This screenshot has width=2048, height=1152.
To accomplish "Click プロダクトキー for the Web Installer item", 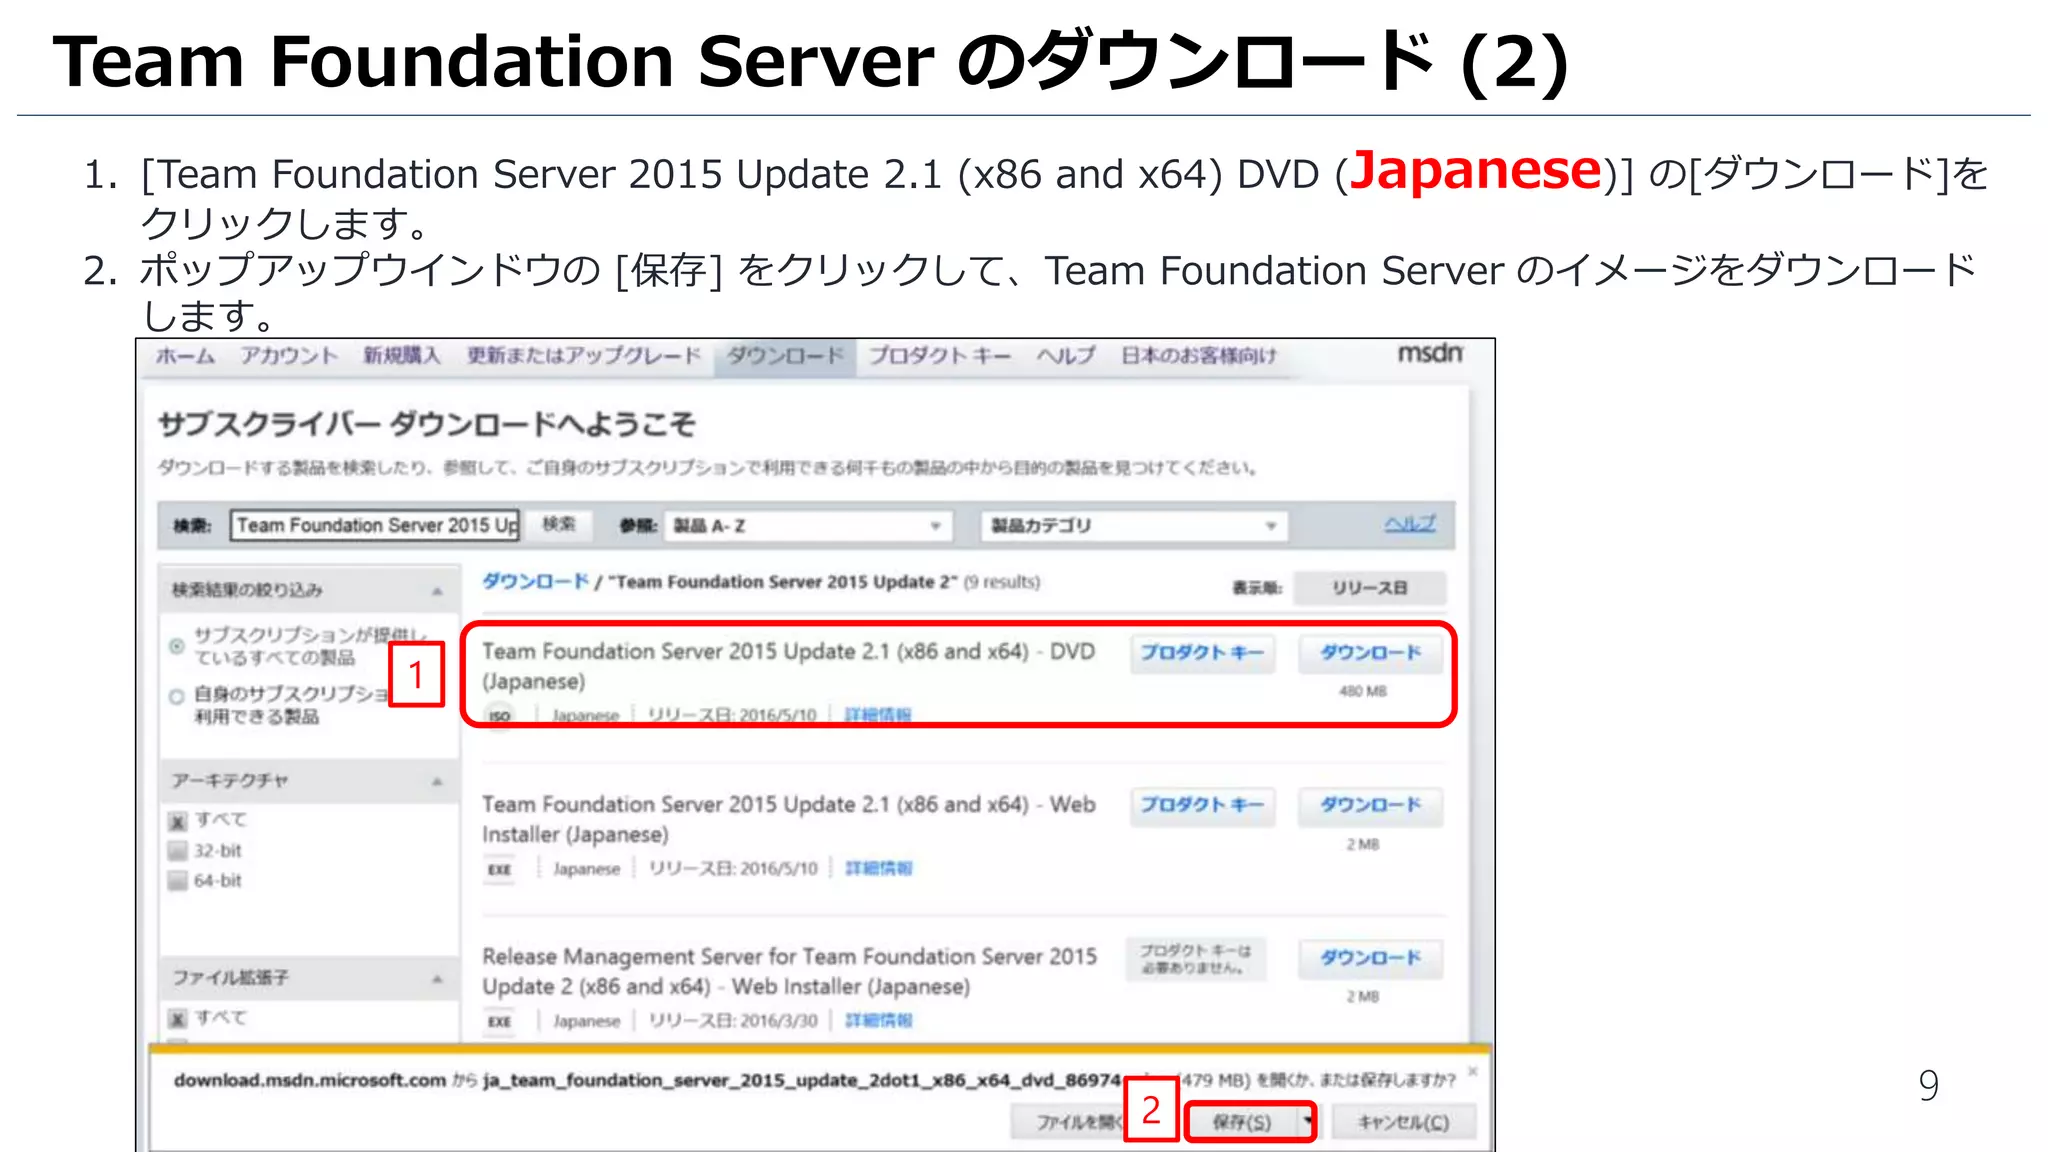I will point(1203,806).
